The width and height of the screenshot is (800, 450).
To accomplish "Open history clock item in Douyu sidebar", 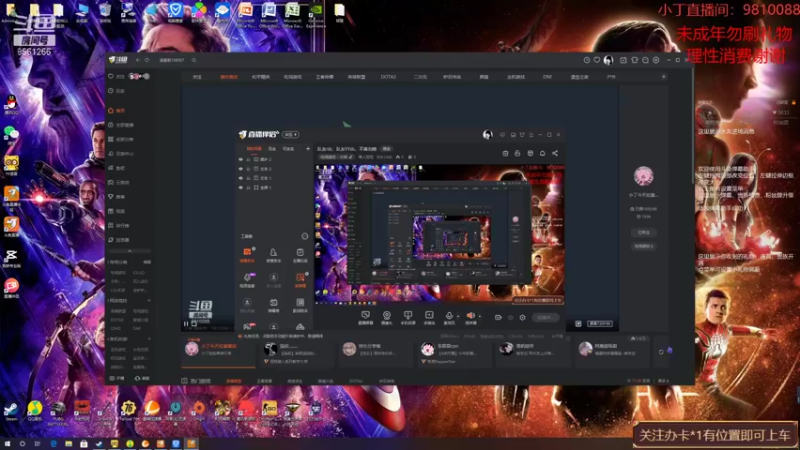I will coord(117,91).
